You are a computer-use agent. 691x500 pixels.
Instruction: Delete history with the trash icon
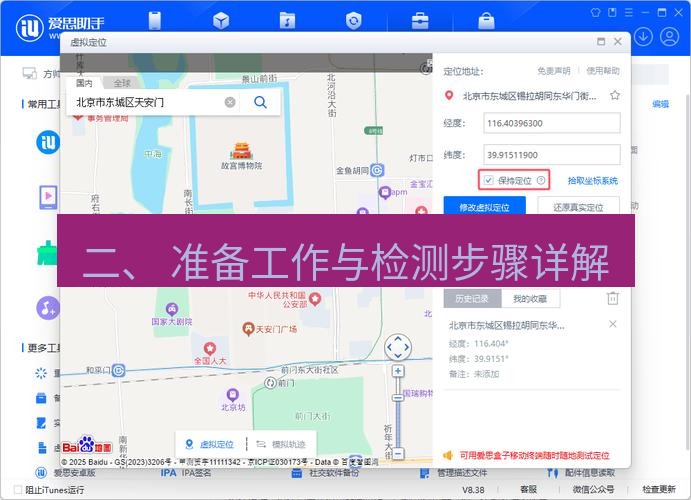coord(613,298)
